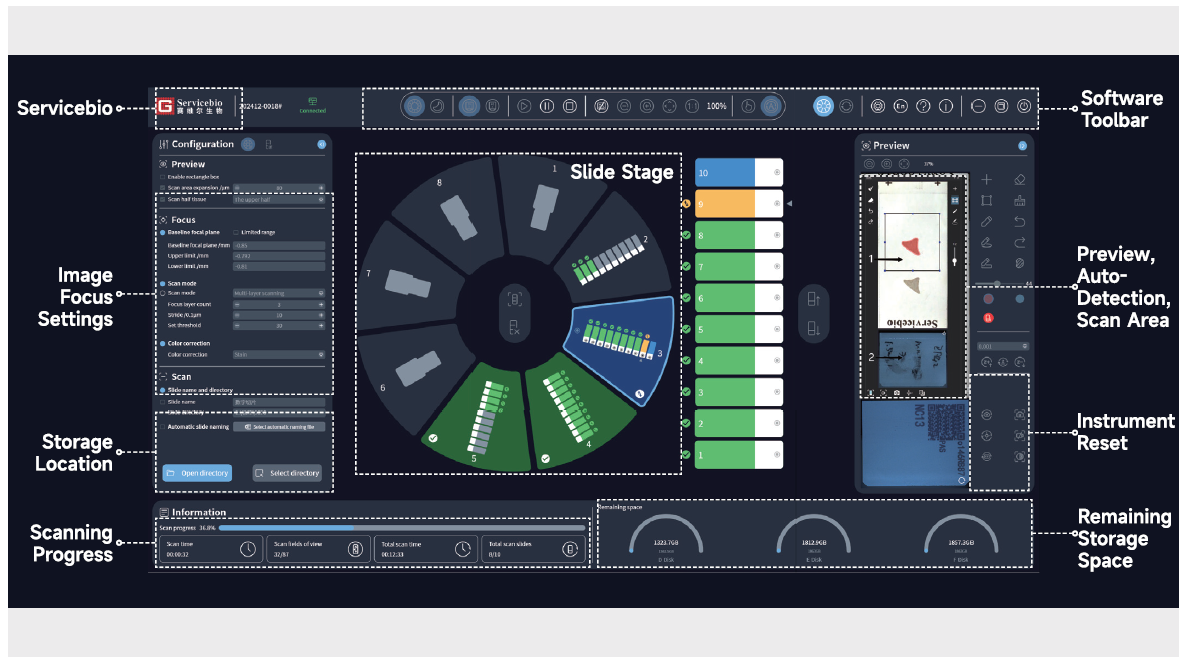Image resolution: width=1186 pixels, height=665 pixels.
Task: Open the Scan half tissue dropdown
Action: click(x=278, y=199)
